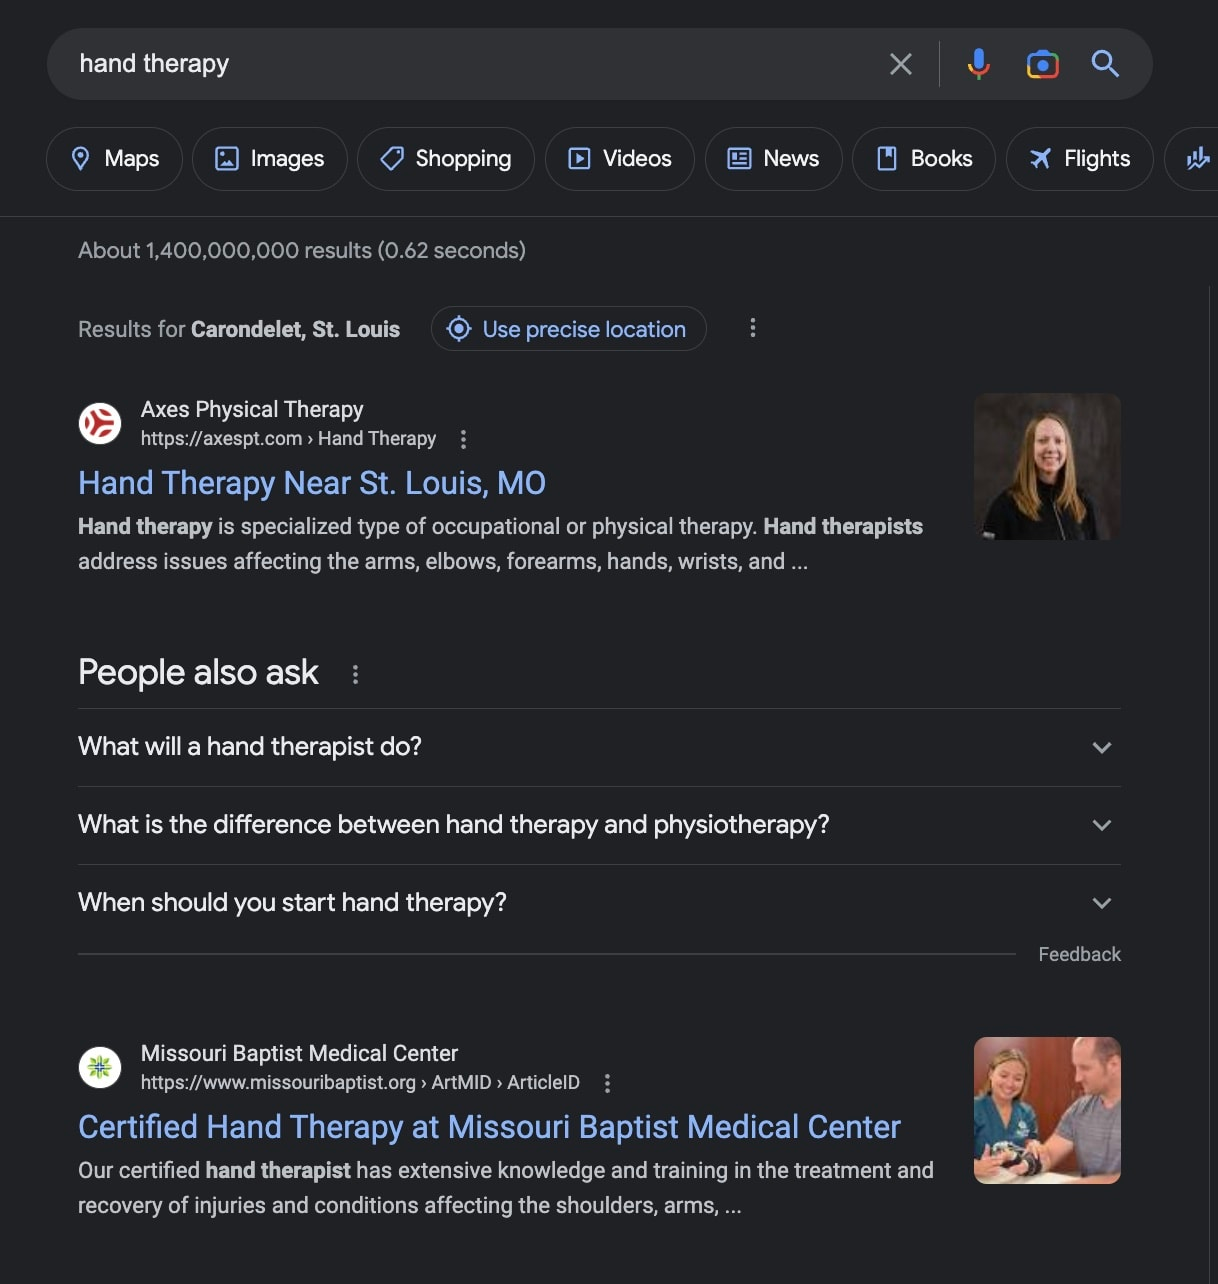Switch to the Images filter
The image size is (1218, 1284).
[x=270, y=159]
